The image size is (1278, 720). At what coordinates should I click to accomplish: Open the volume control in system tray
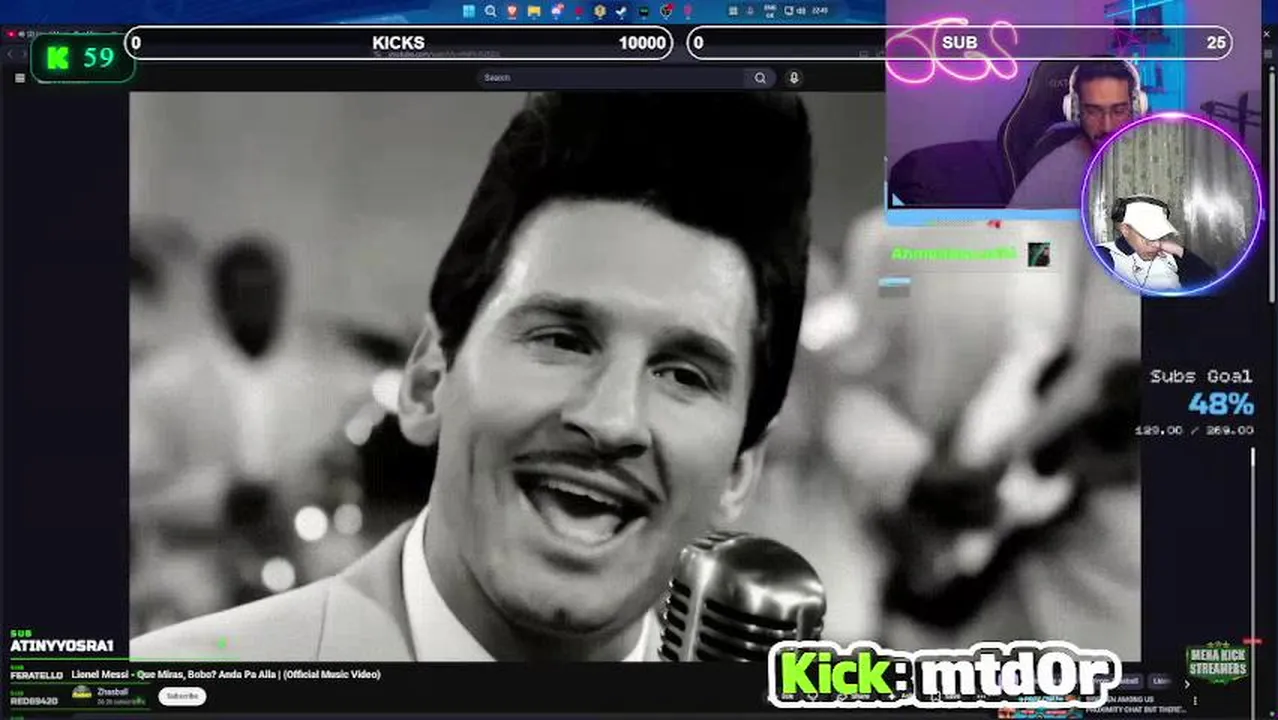point(801,11)
